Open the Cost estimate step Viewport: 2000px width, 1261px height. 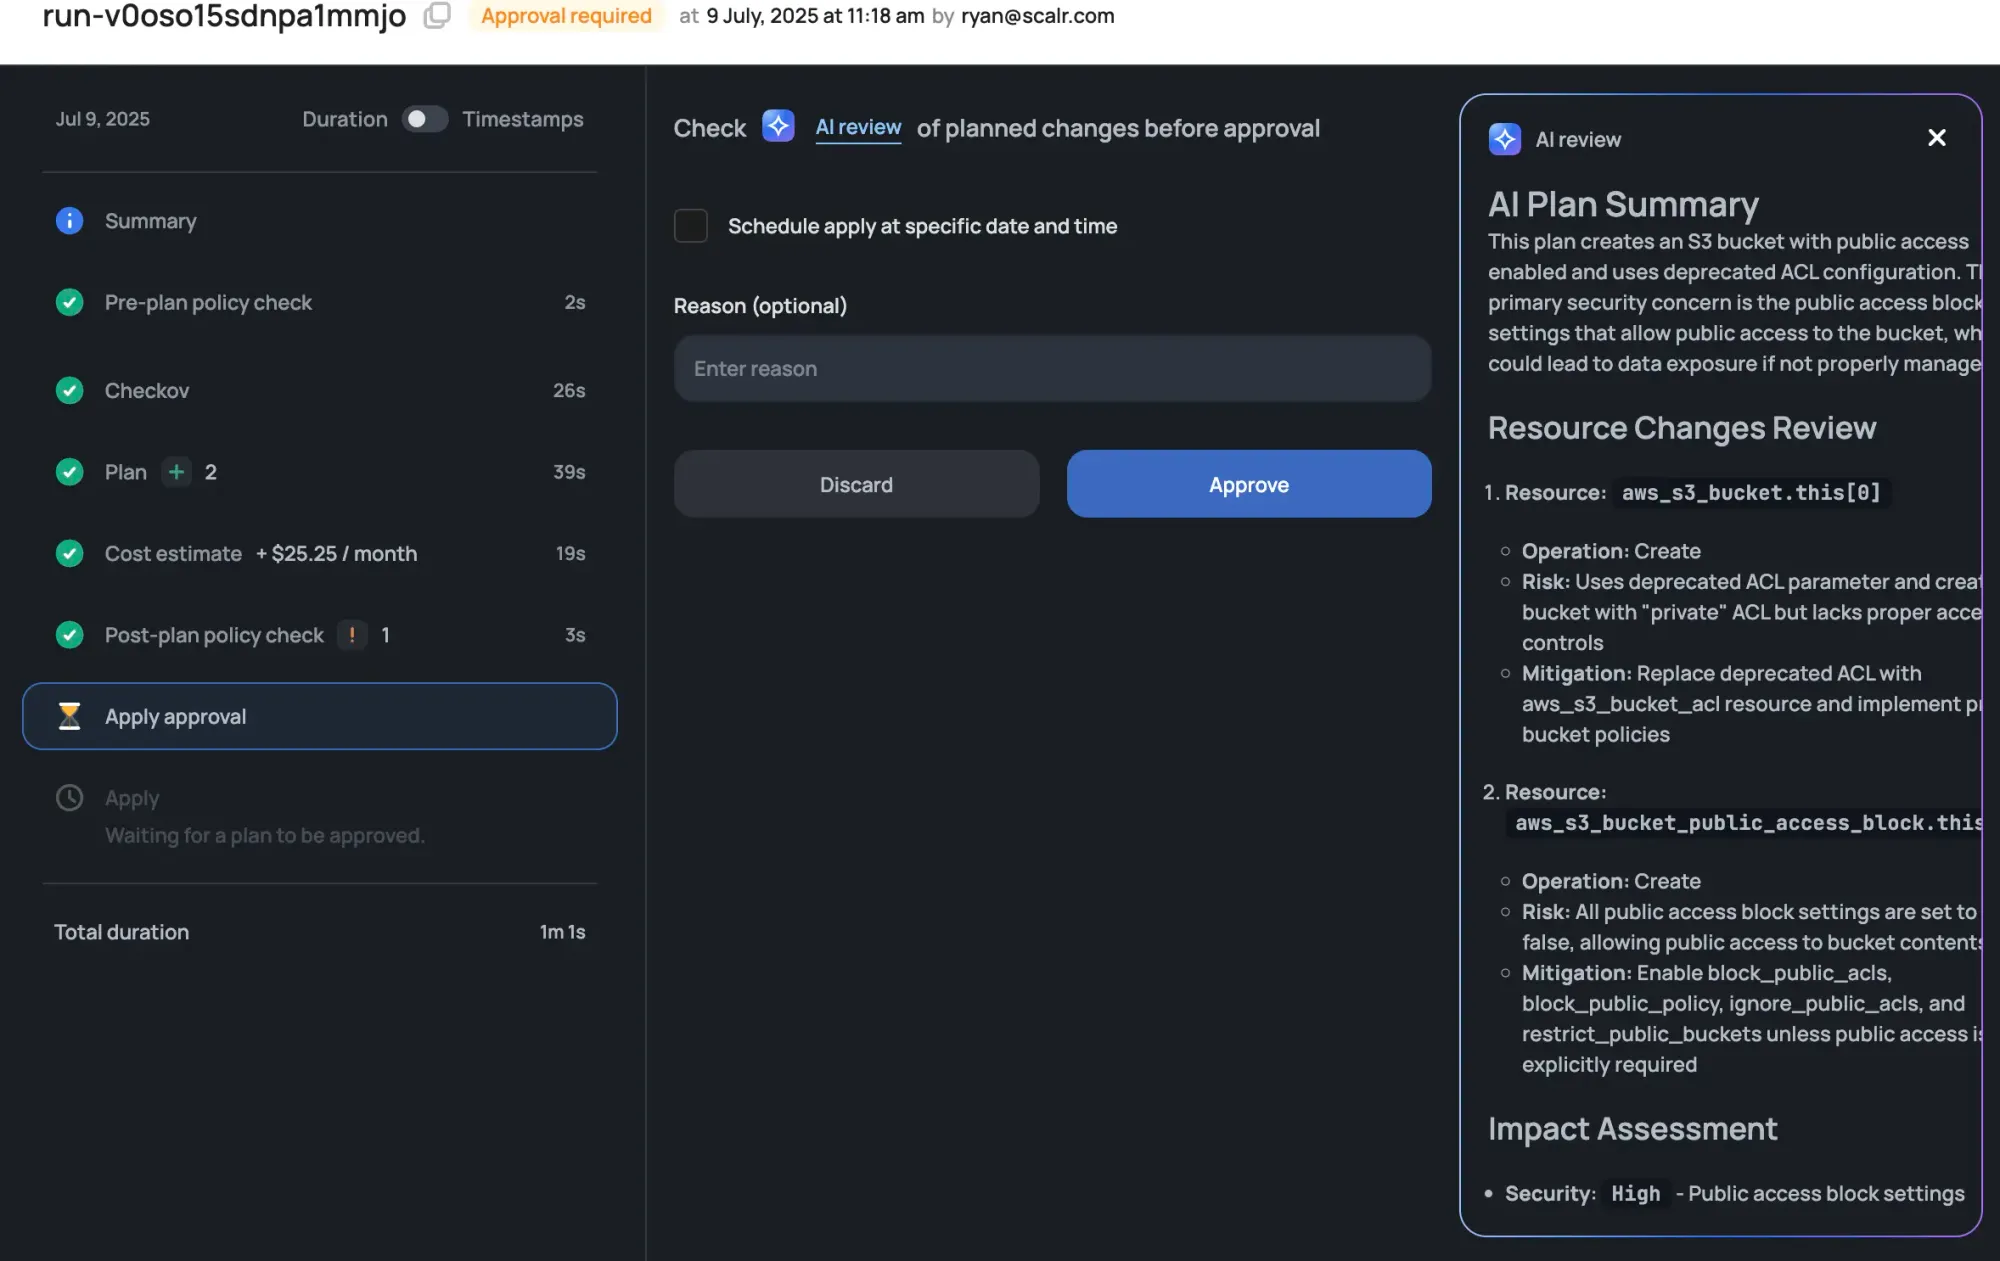[173, 554]
